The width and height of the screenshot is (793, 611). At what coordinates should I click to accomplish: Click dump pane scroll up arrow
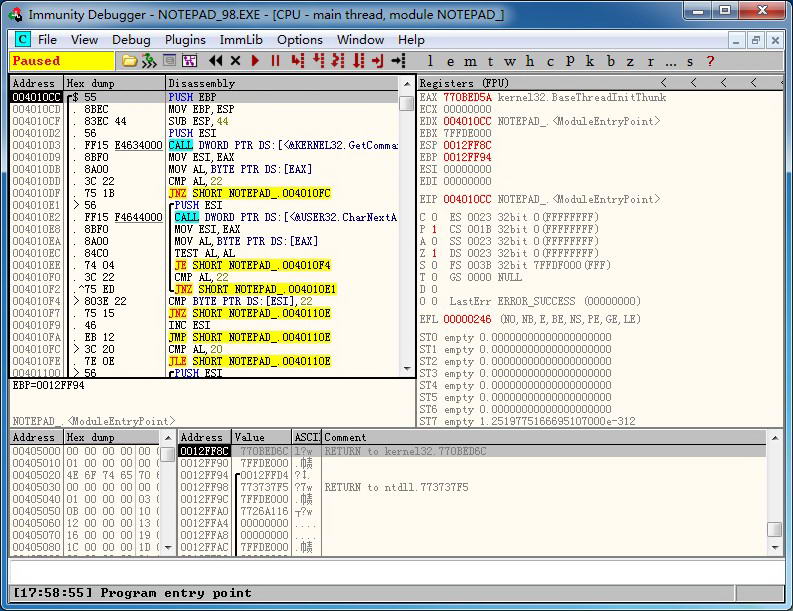(168, 437)
